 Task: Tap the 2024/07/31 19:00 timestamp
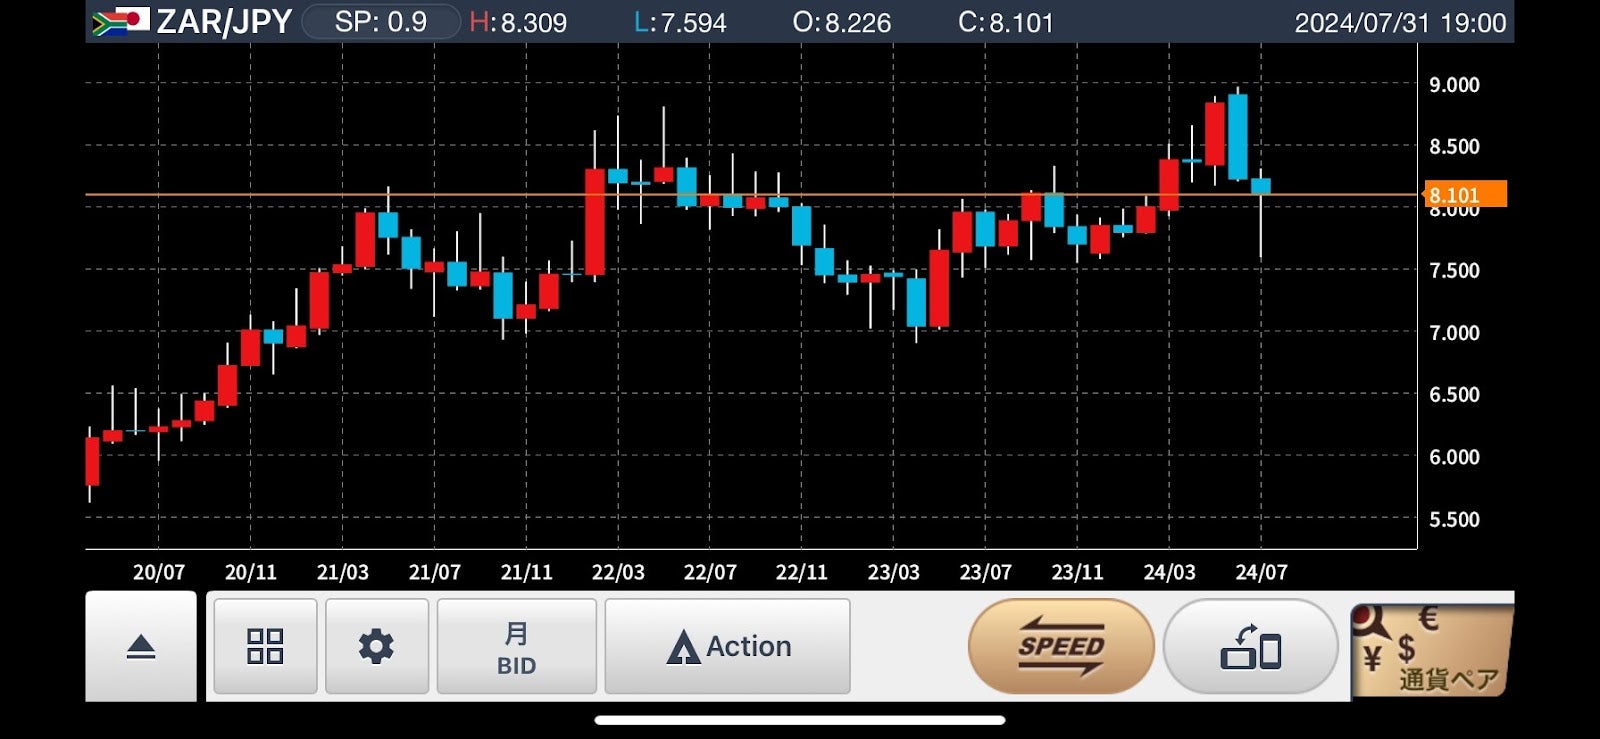(x=1399, y=23)
